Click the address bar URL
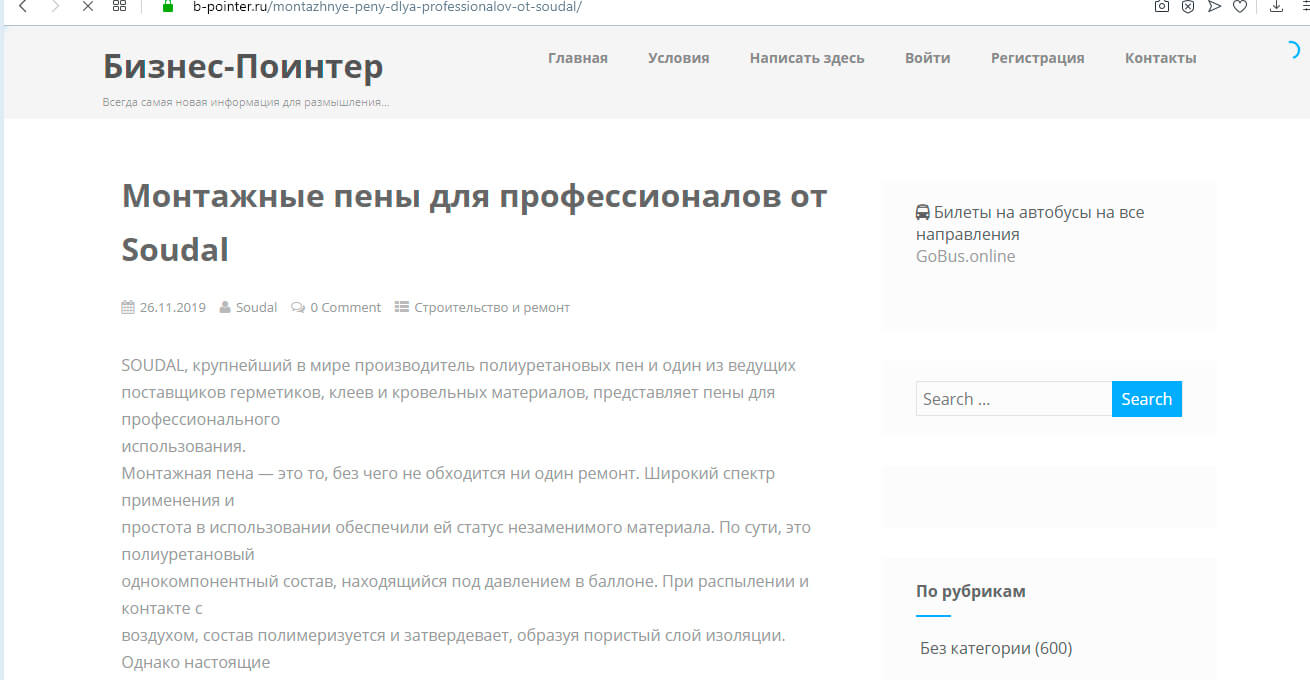Image resolution: width=1310 pixels, height=680 pixels. point(387,6)
